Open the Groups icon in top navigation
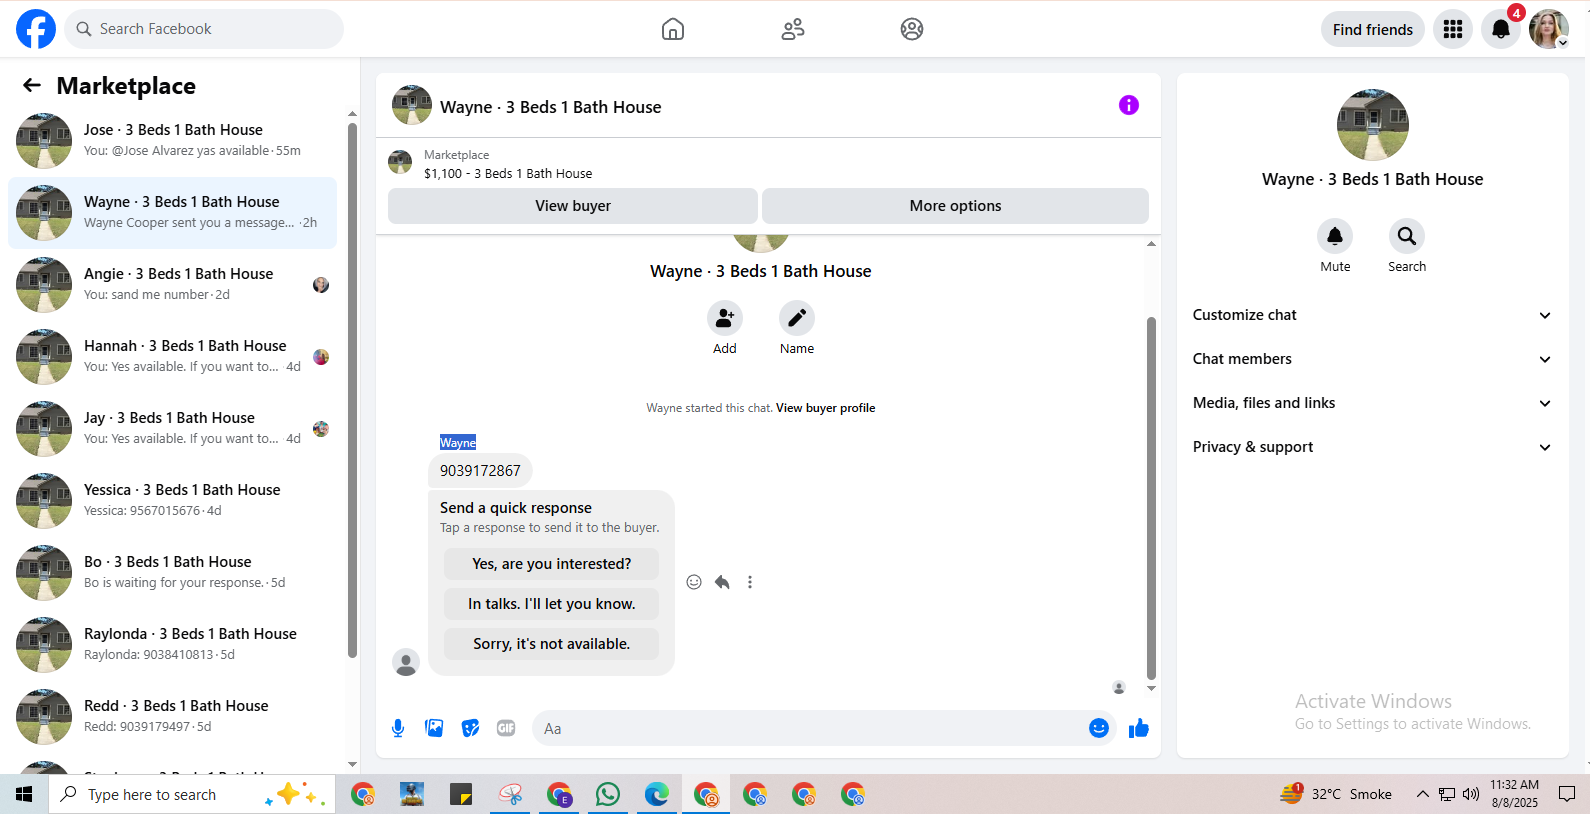Image resolution: width=1590 pixels, height=814 pixels. (x=912, y=29)
